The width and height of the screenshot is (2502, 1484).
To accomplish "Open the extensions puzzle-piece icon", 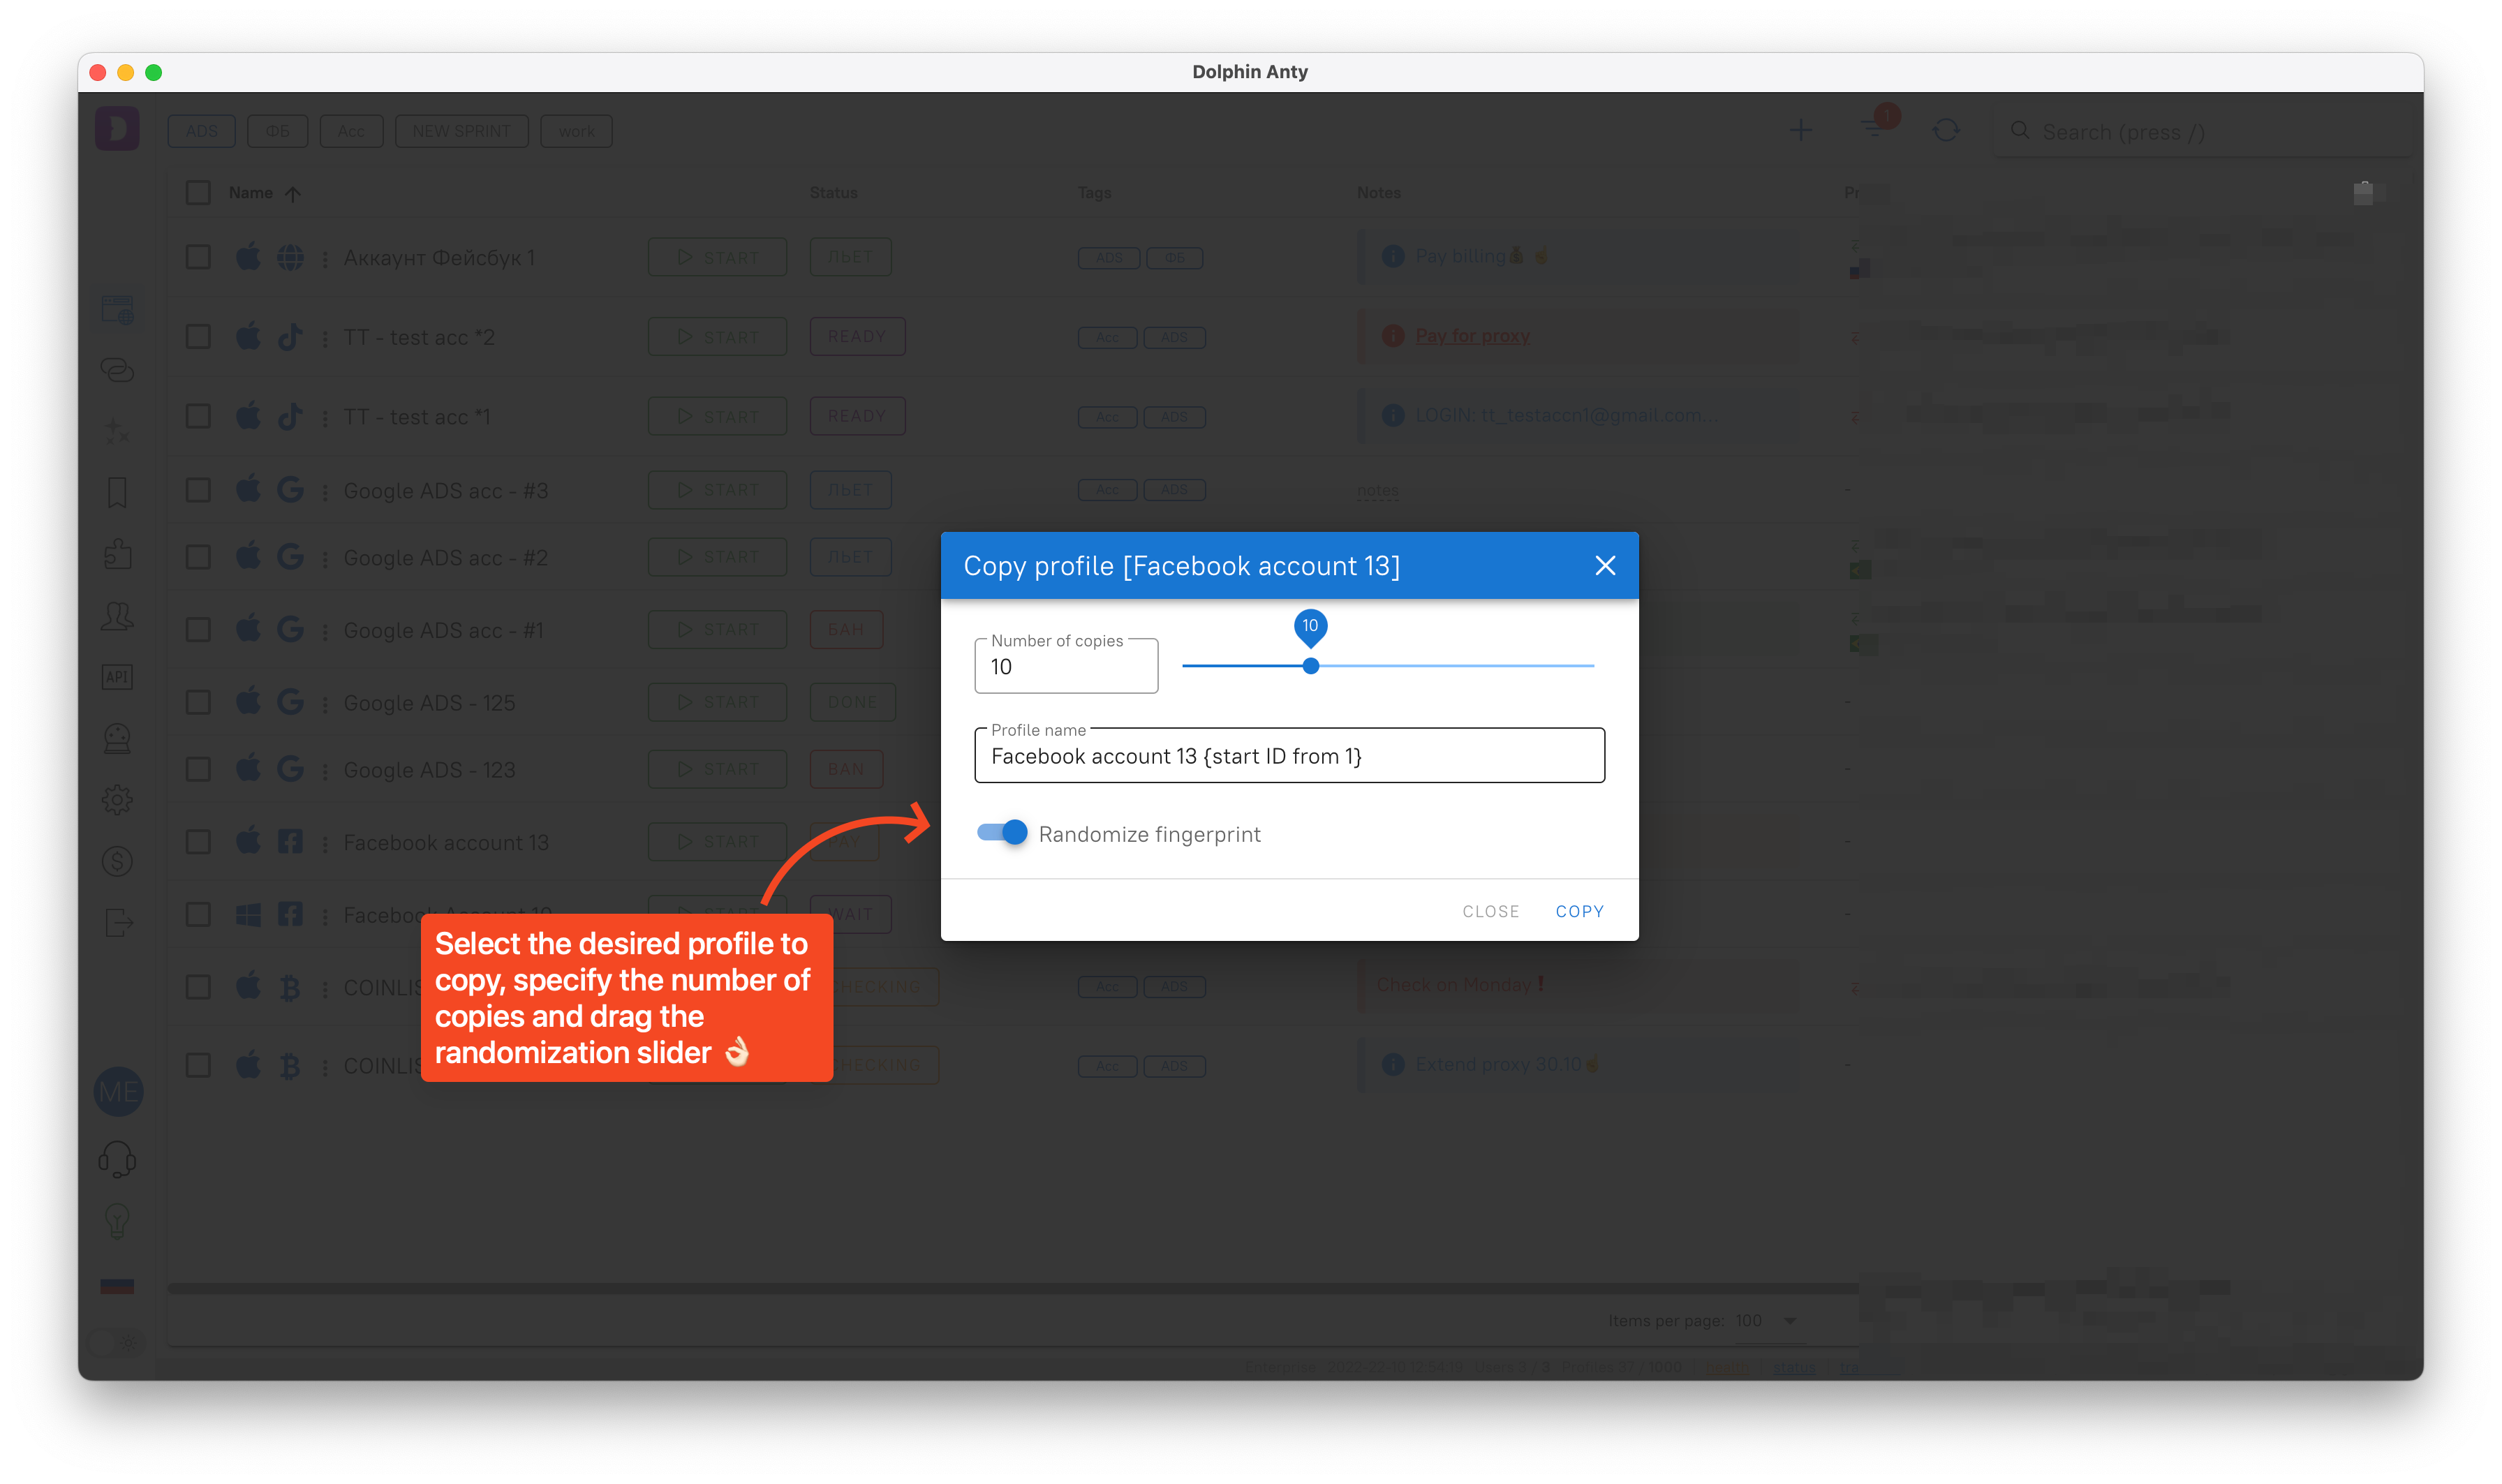I will point(117,554).
